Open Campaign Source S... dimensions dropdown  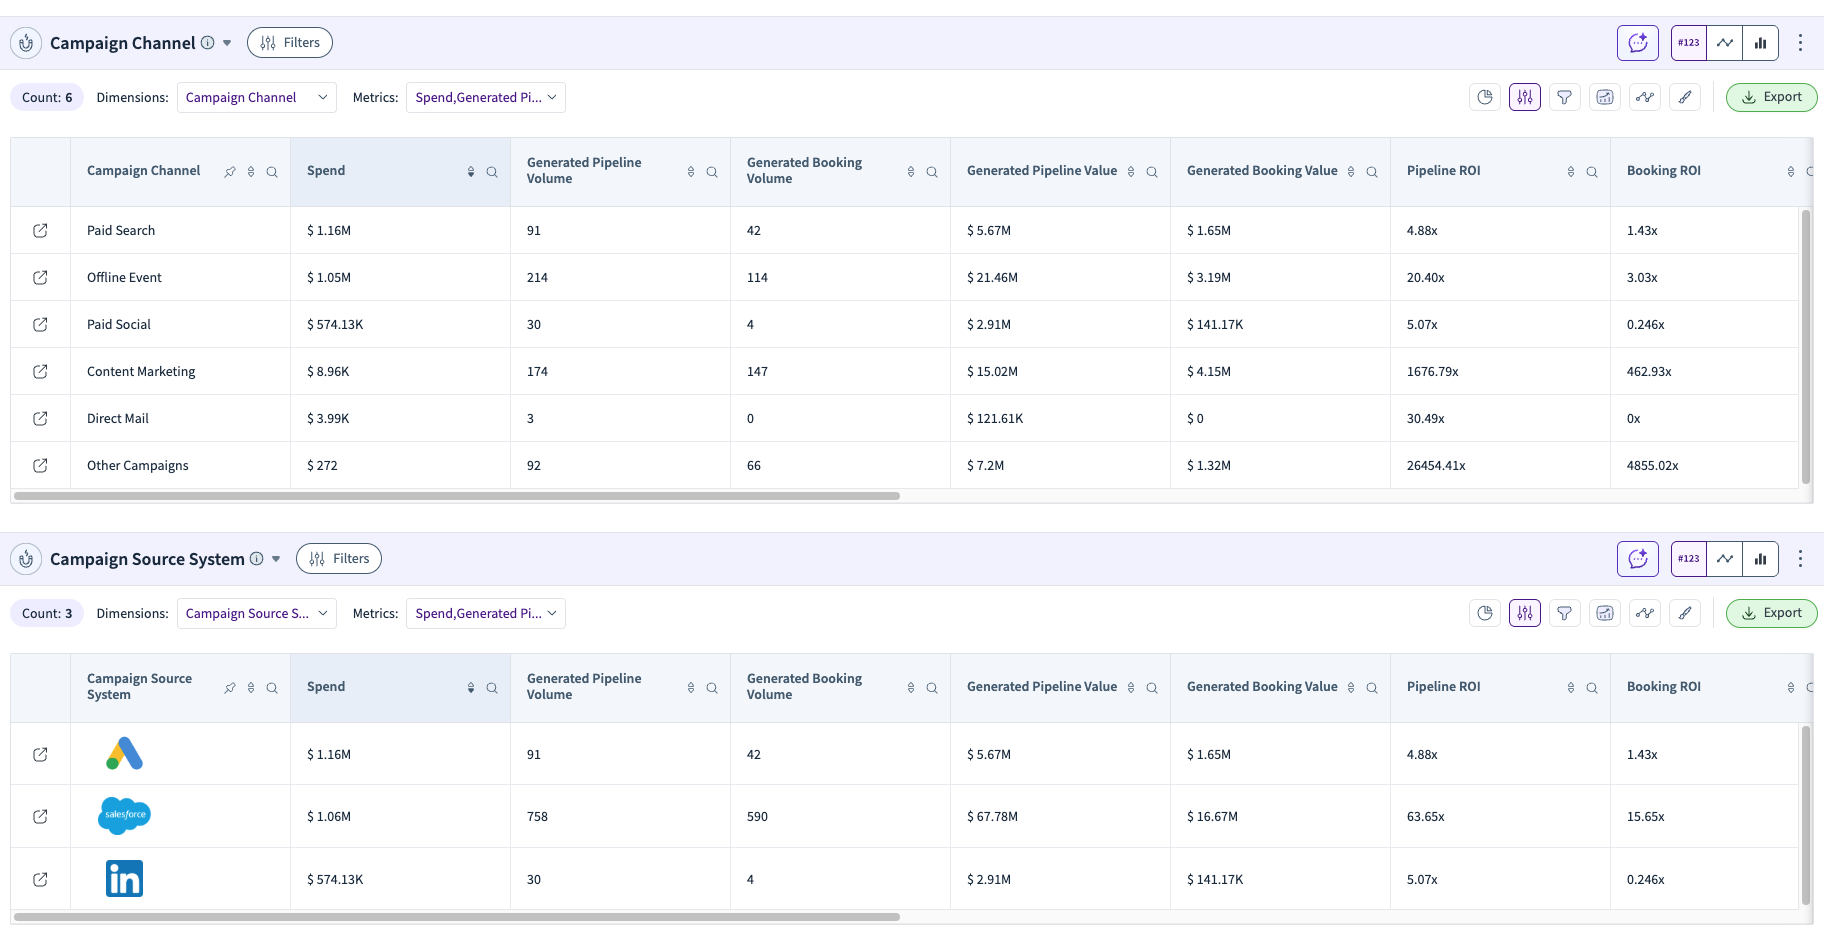tap(257, 613)
